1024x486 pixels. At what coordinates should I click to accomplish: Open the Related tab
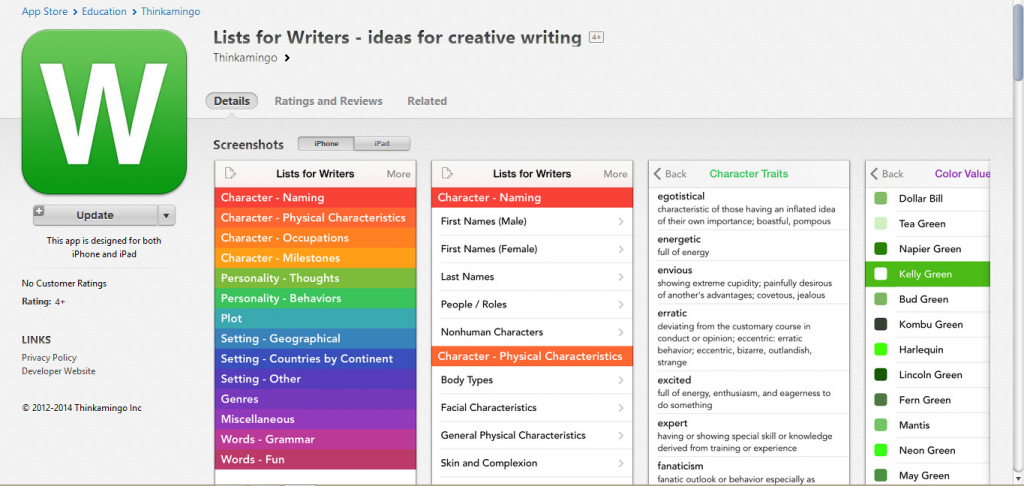click(x=427, y=101)
